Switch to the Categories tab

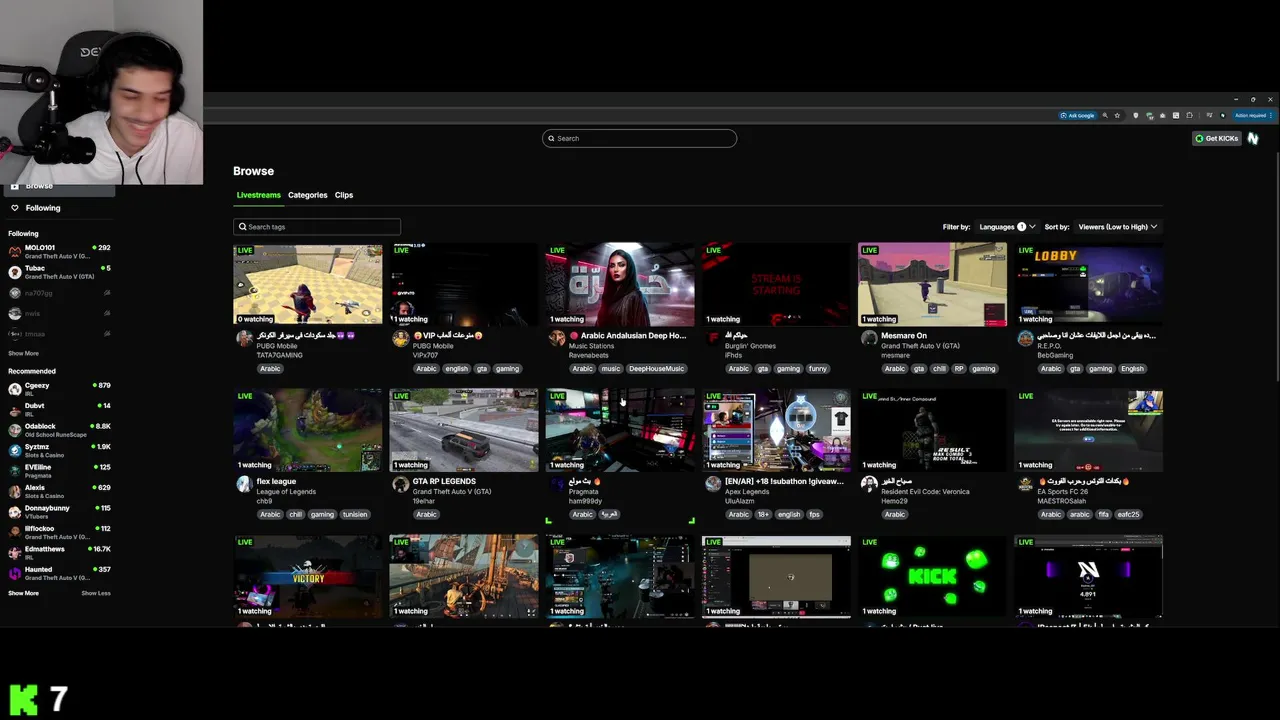pyautogui.click(x=308, y=195)
